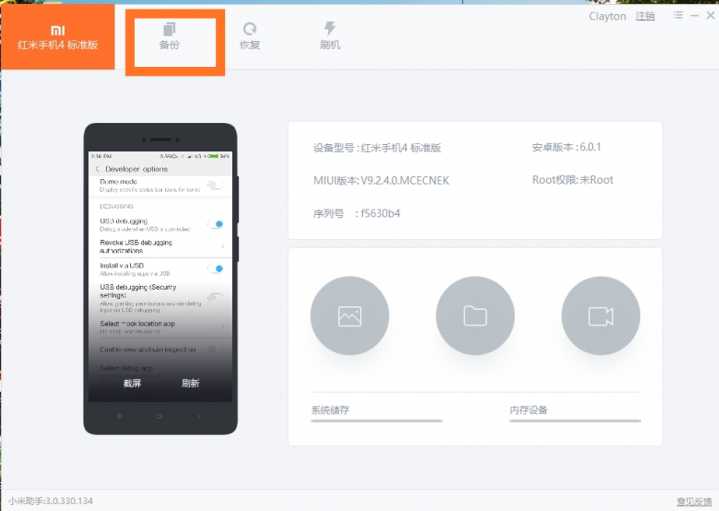The image size is (719, 511).
Task: Minimize the Mi assistant window
Action: pos(695,16)
